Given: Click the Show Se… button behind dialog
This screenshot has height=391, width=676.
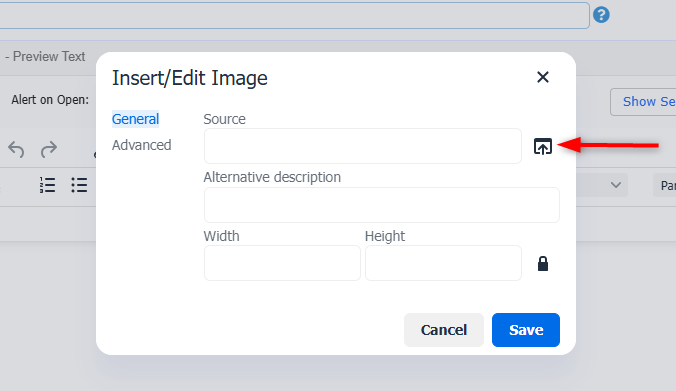Looking at the screenshot, I should (x=643, y=102).
